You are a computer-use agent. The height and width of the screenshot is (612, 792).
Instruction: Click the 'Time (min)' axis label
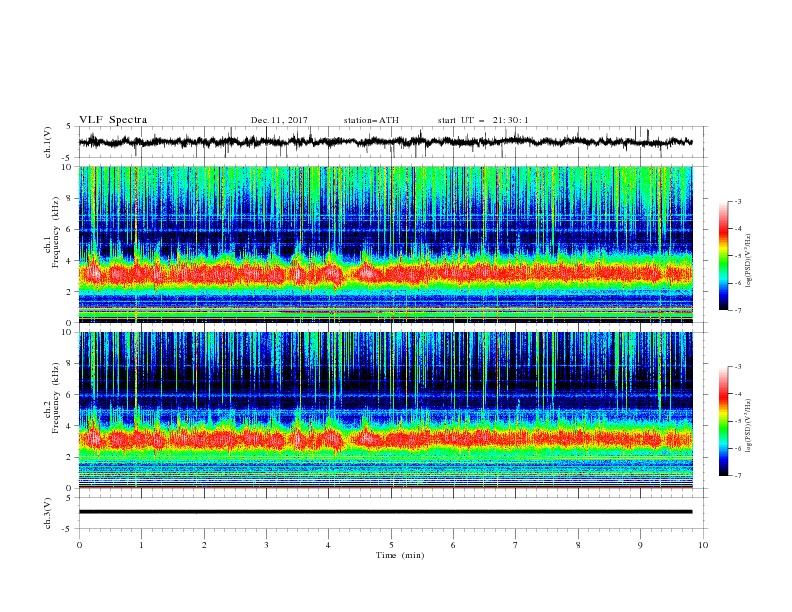pos(400,555)
